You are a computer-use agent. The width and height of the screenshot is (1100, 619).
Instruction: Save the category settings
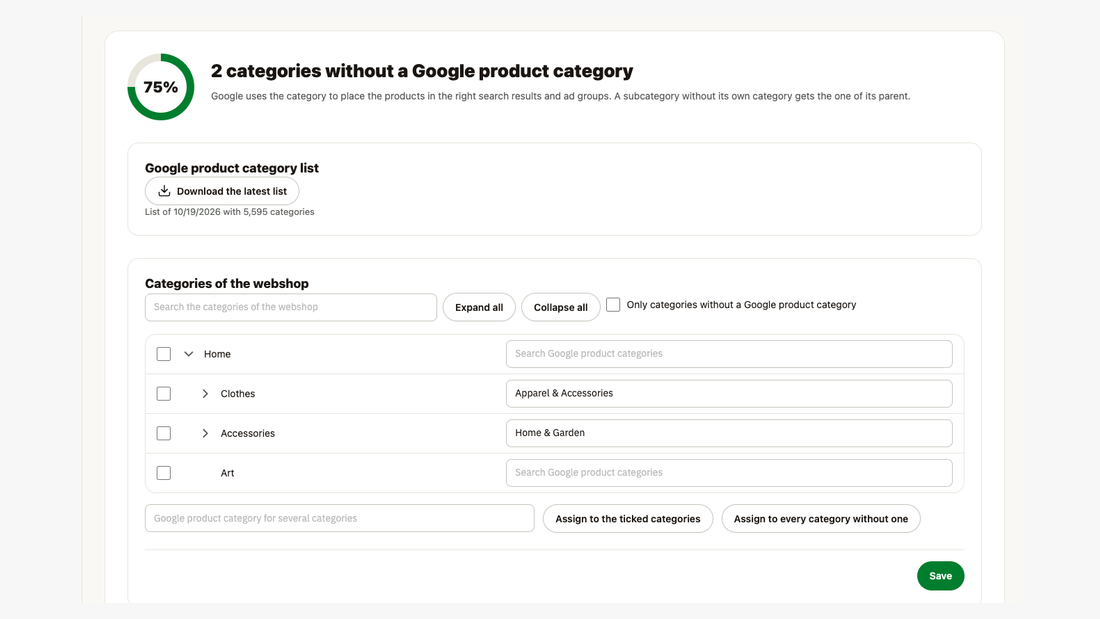pyautogui.click(x=940, y=575)
